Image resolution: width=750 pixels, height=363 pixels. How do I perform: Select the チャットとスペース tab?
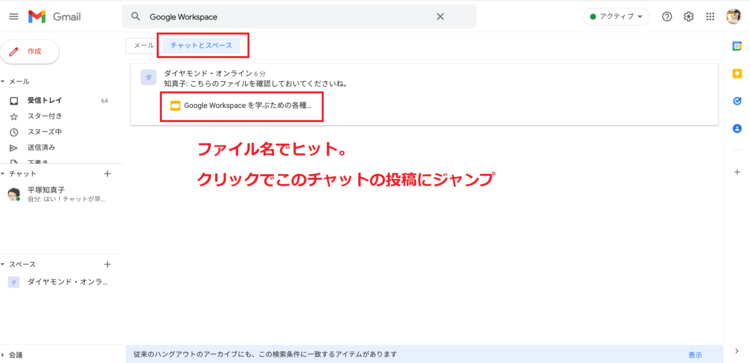pos(201,45)
